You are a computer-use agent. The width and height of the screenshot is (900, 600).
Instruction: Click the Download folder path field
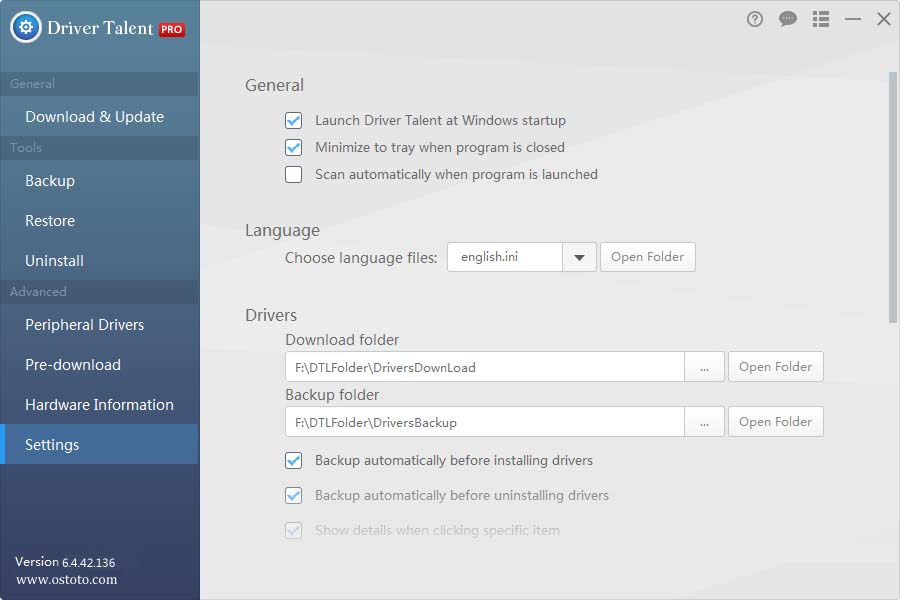click(485, 367)
